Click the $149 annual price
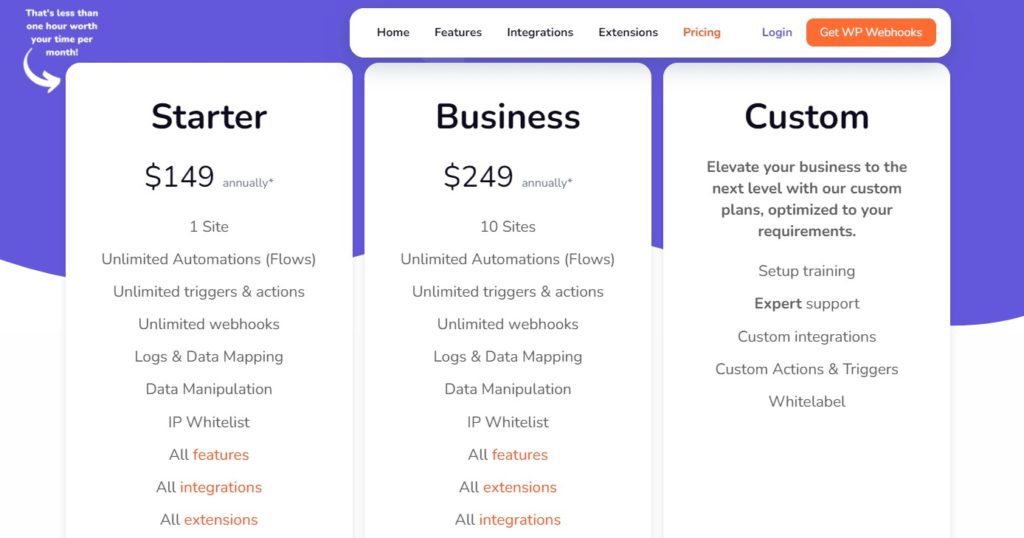1024x538 pixels. tap(180, 177)
